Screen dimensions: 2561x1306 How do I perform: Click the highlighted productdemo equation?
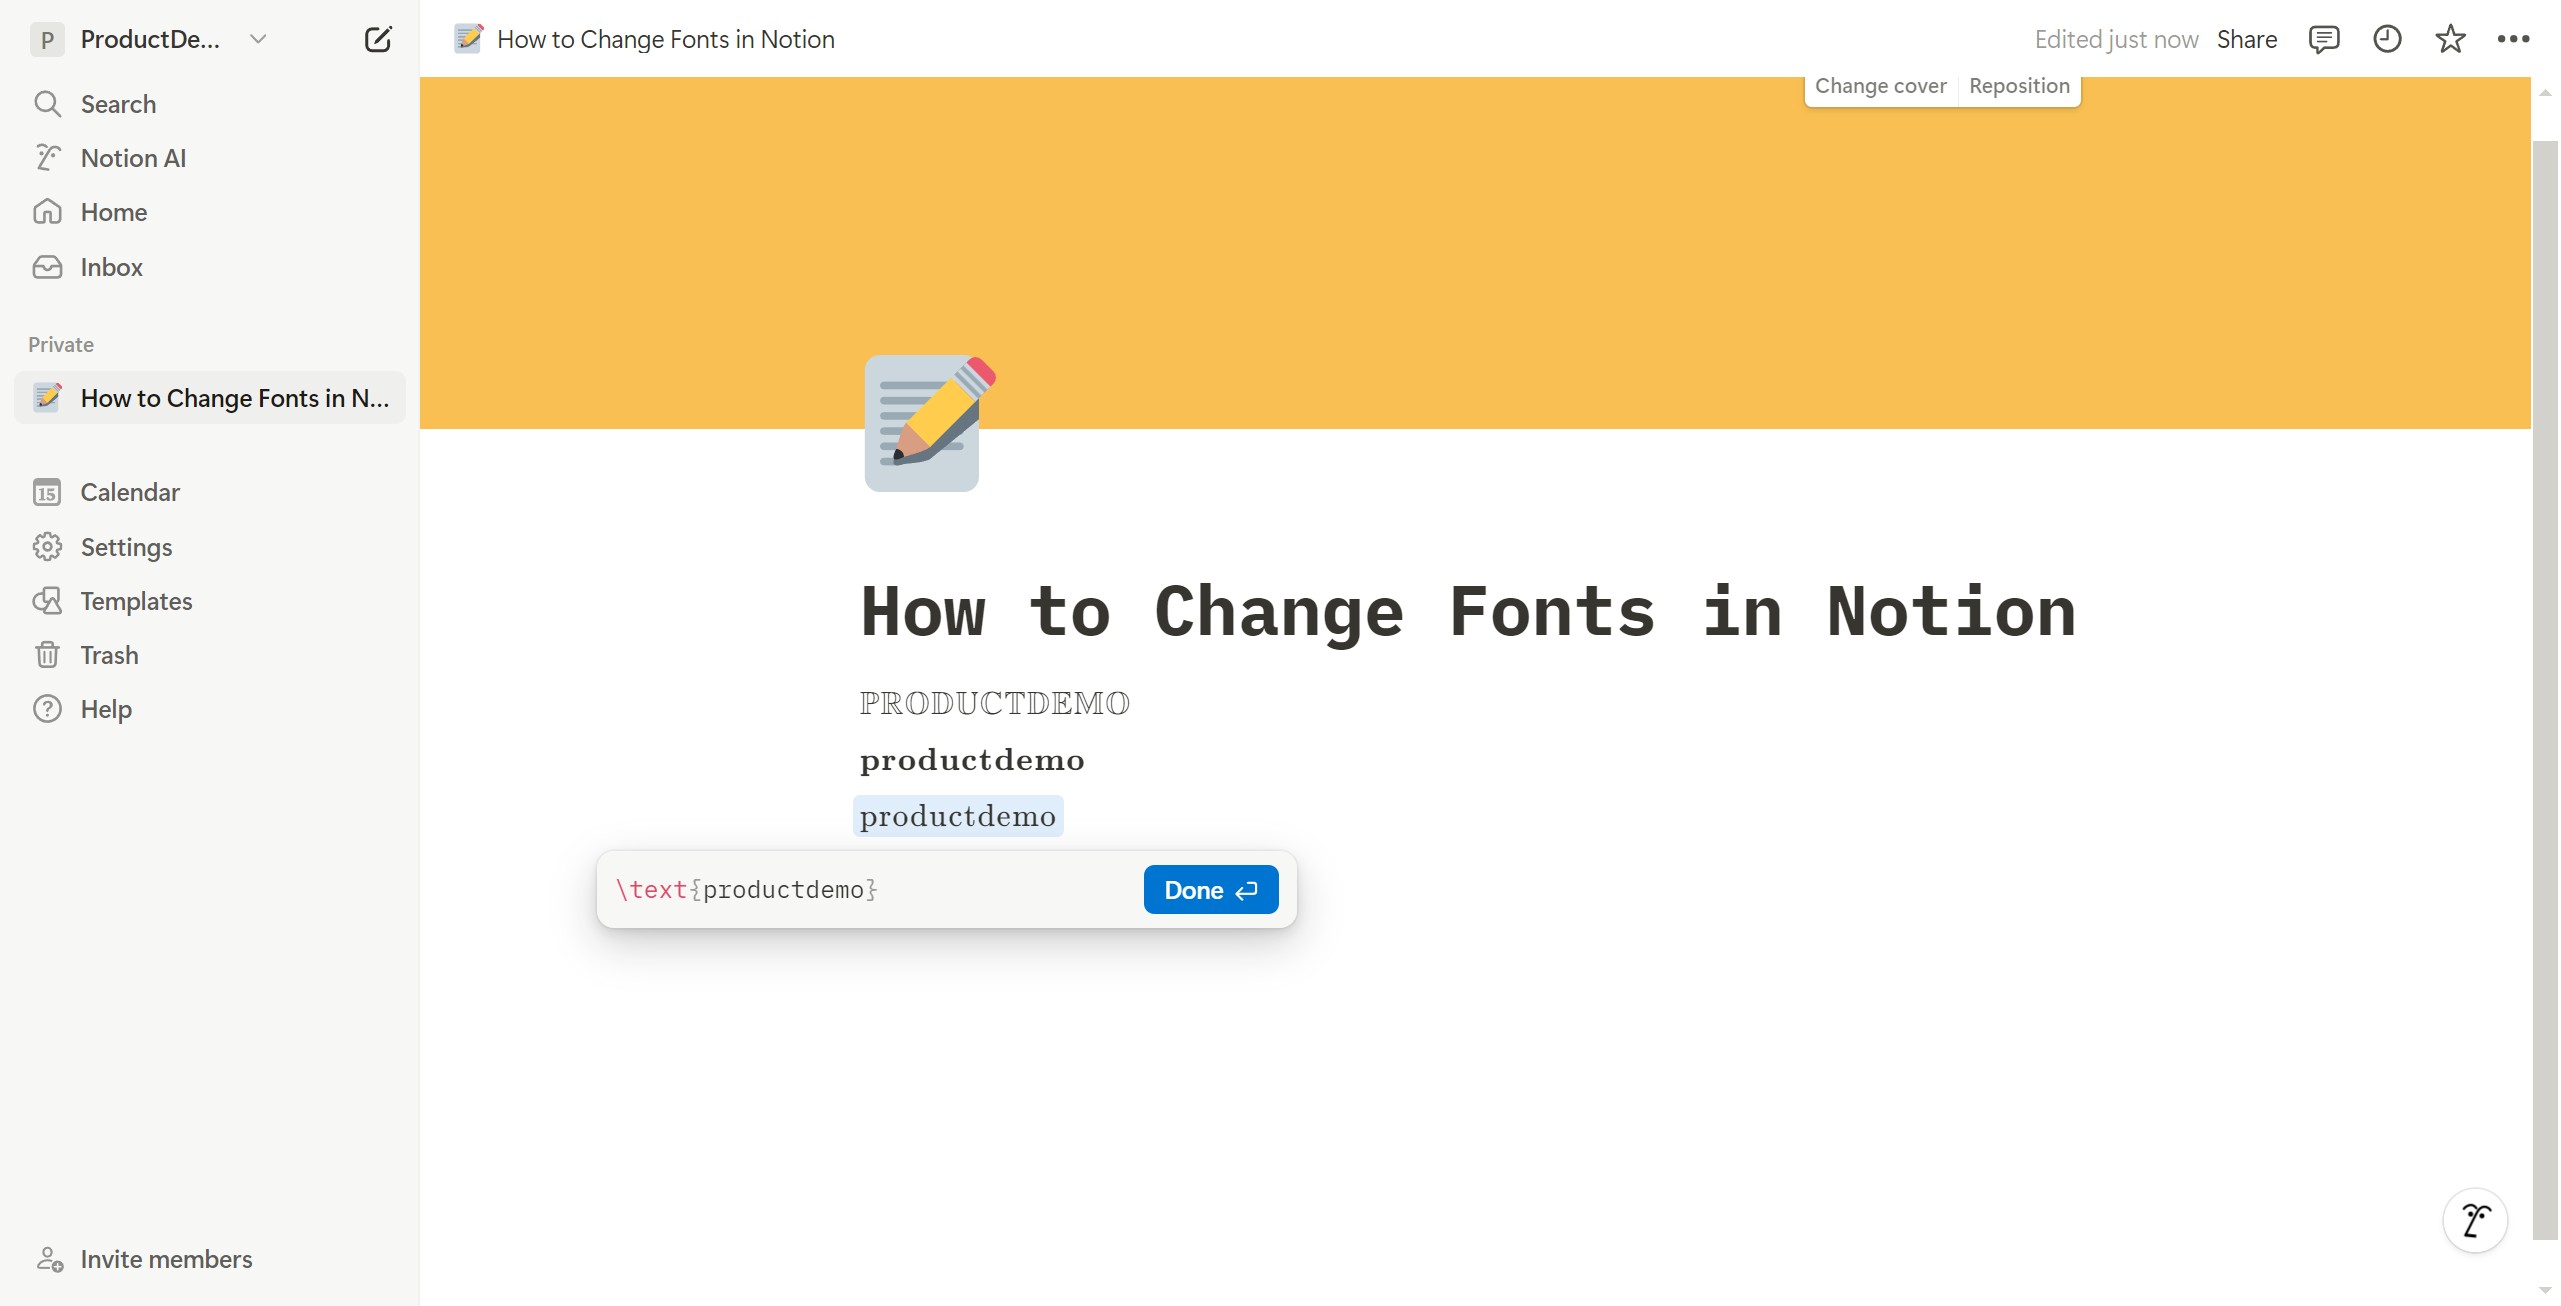pos(958,816)
